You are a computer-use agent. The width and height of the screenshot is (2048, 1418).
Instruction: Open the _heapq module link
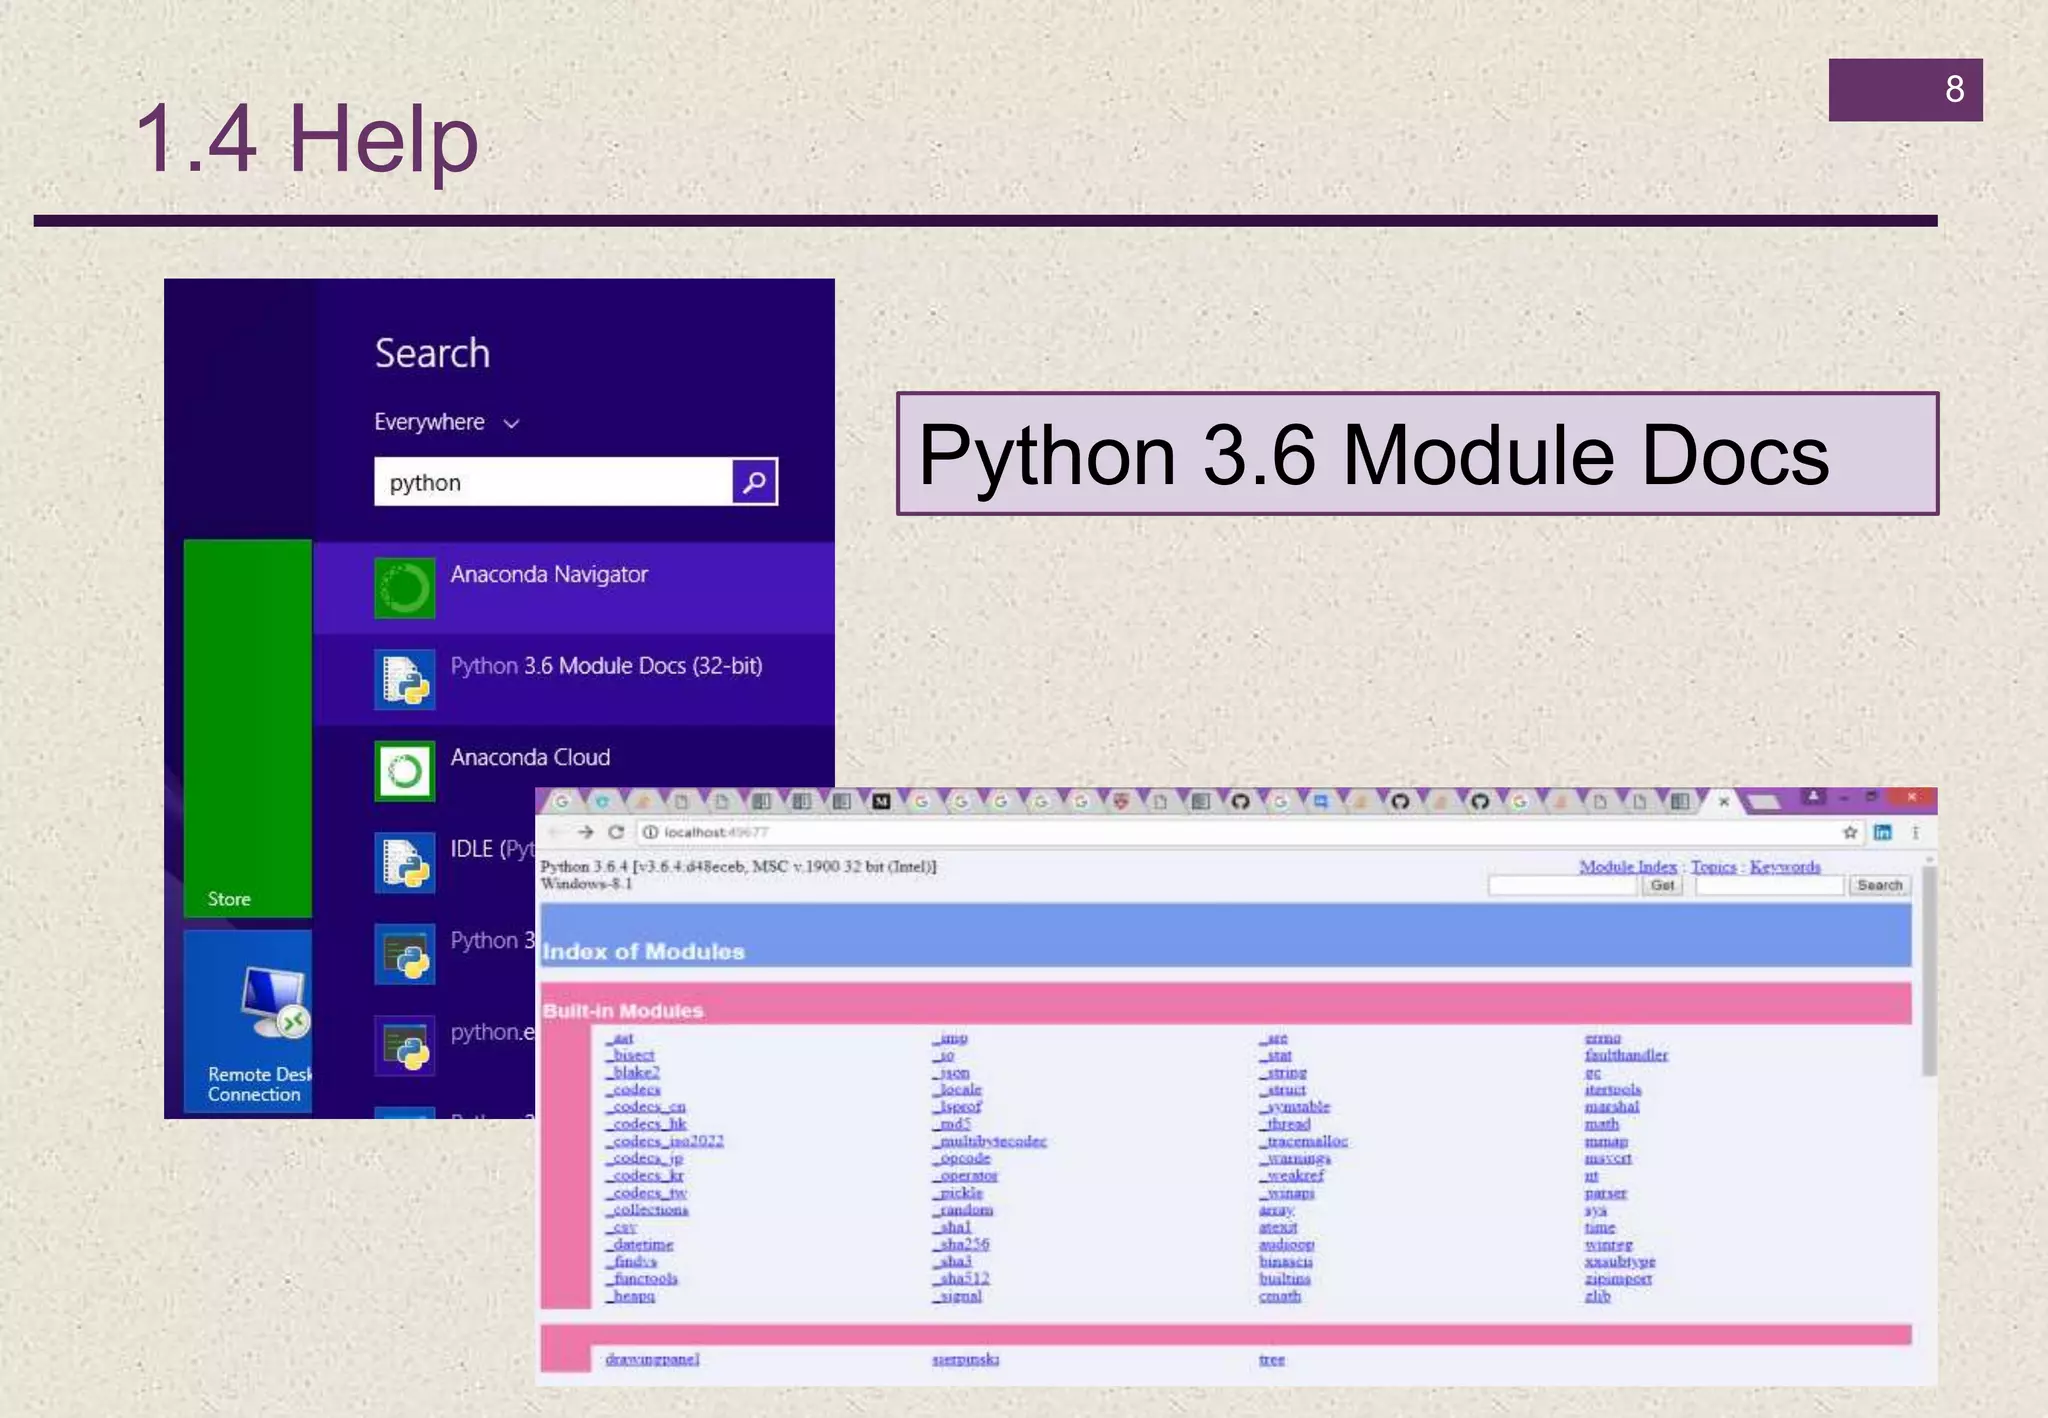coord(630,1296)
